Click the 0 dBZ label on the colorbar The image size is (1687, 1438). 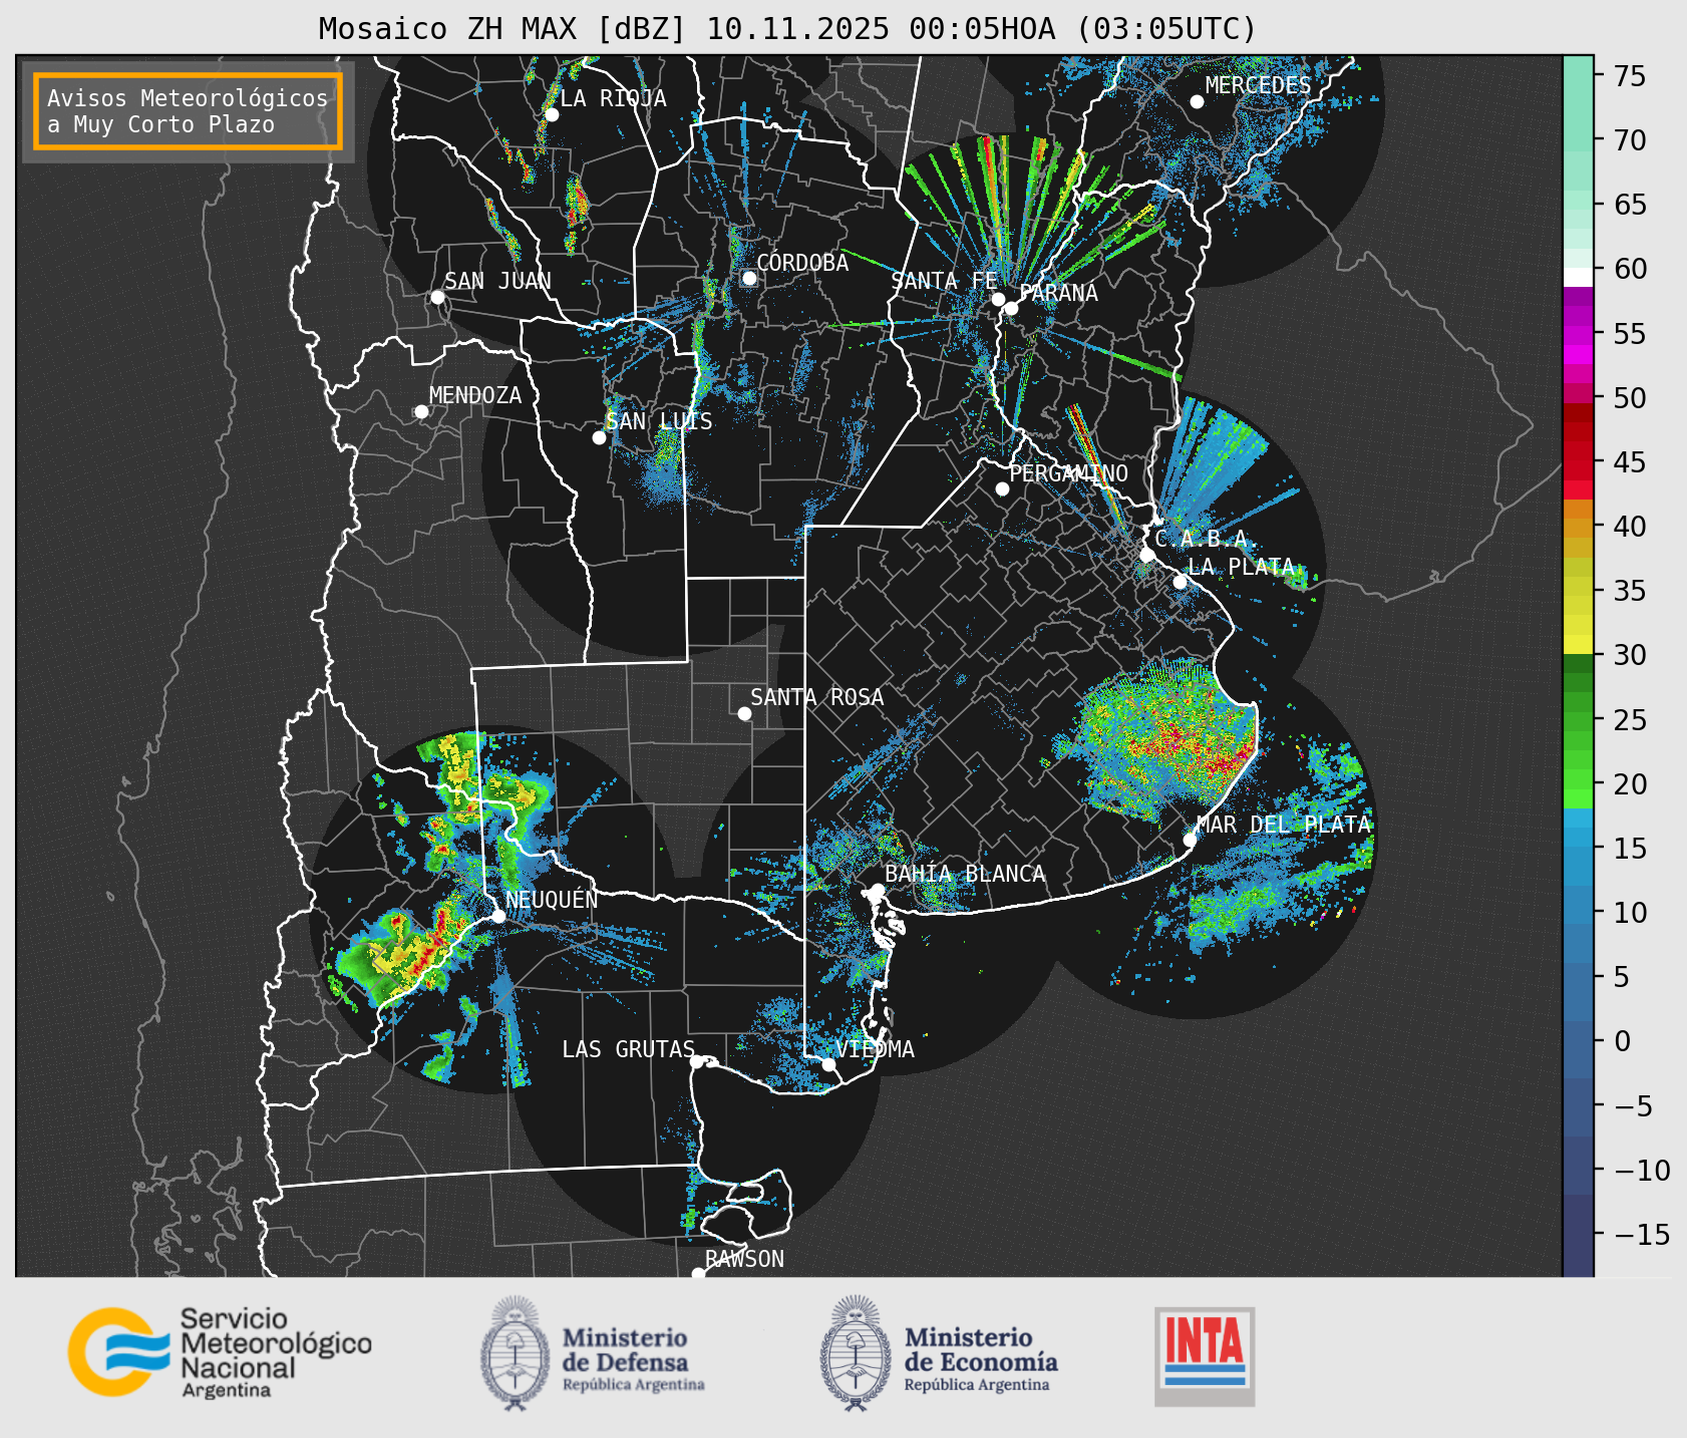[x=1622, y=1041]
